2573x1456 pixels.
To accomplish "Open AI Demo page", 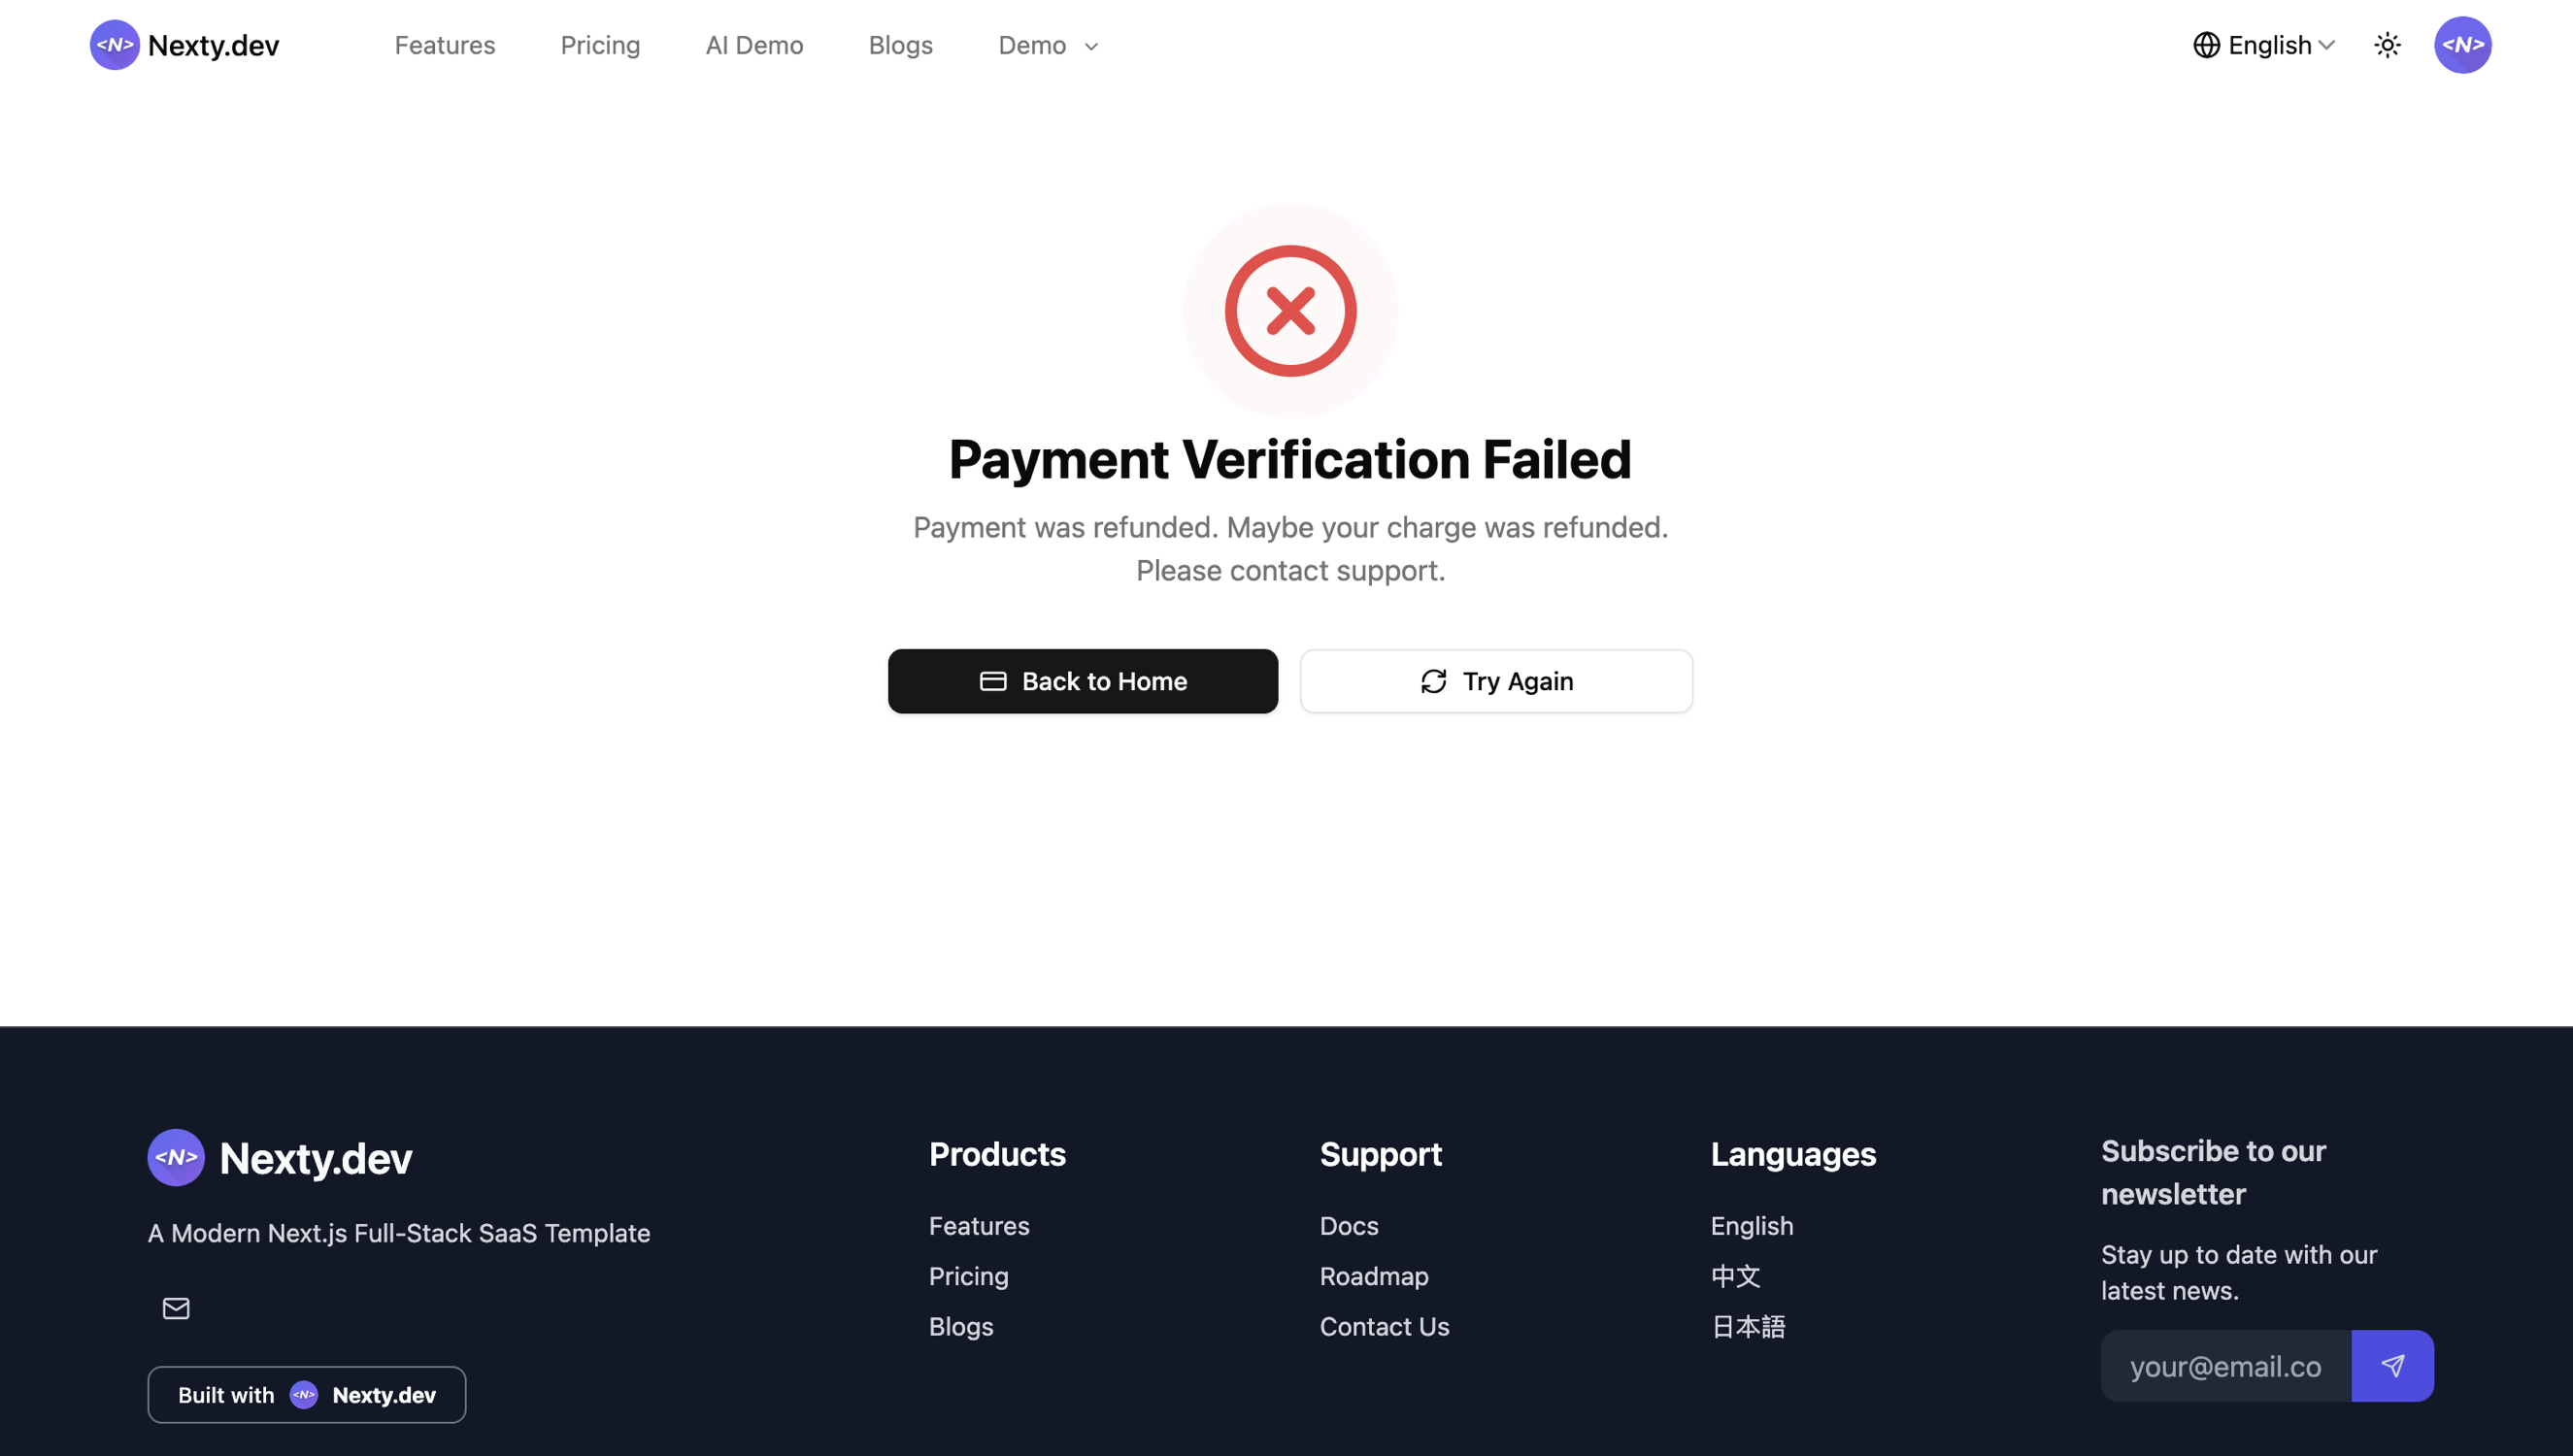I will point(754,45).
